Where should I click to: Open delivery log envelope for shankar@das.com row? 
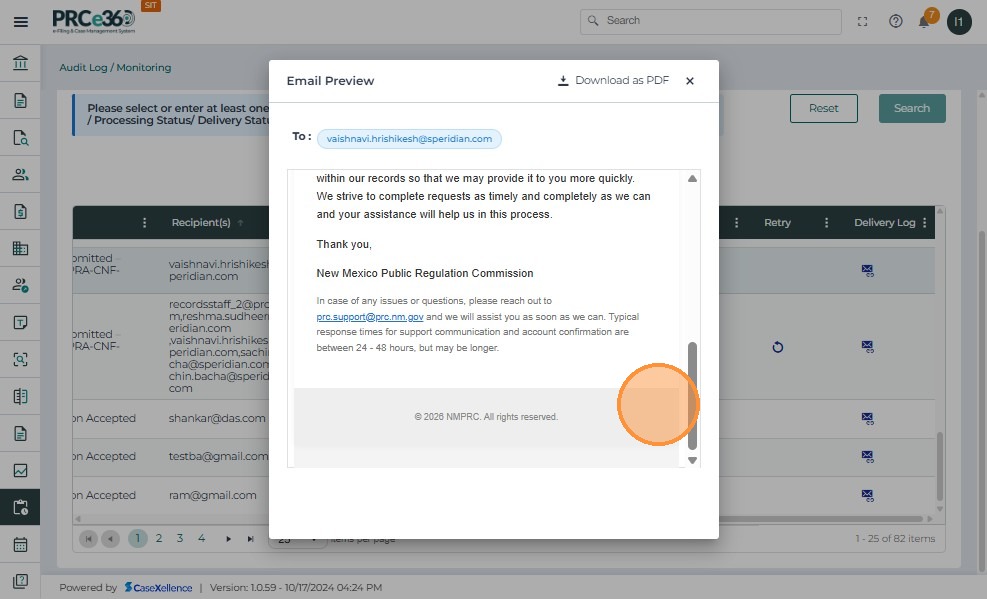pos(867,418)
